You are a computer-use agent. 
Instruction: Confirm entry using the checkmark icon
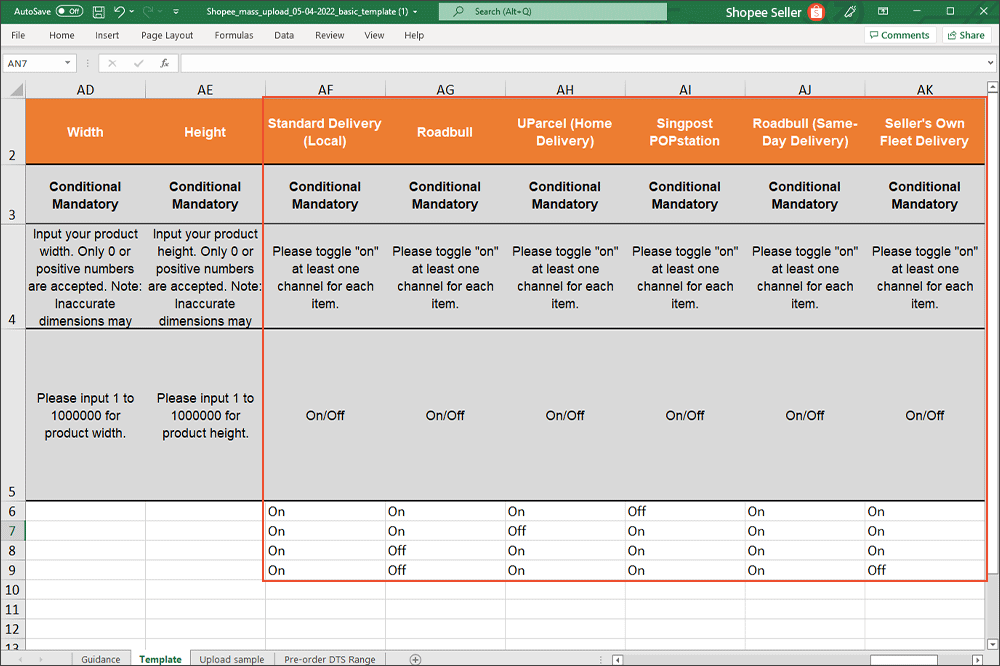pos(137,62)
